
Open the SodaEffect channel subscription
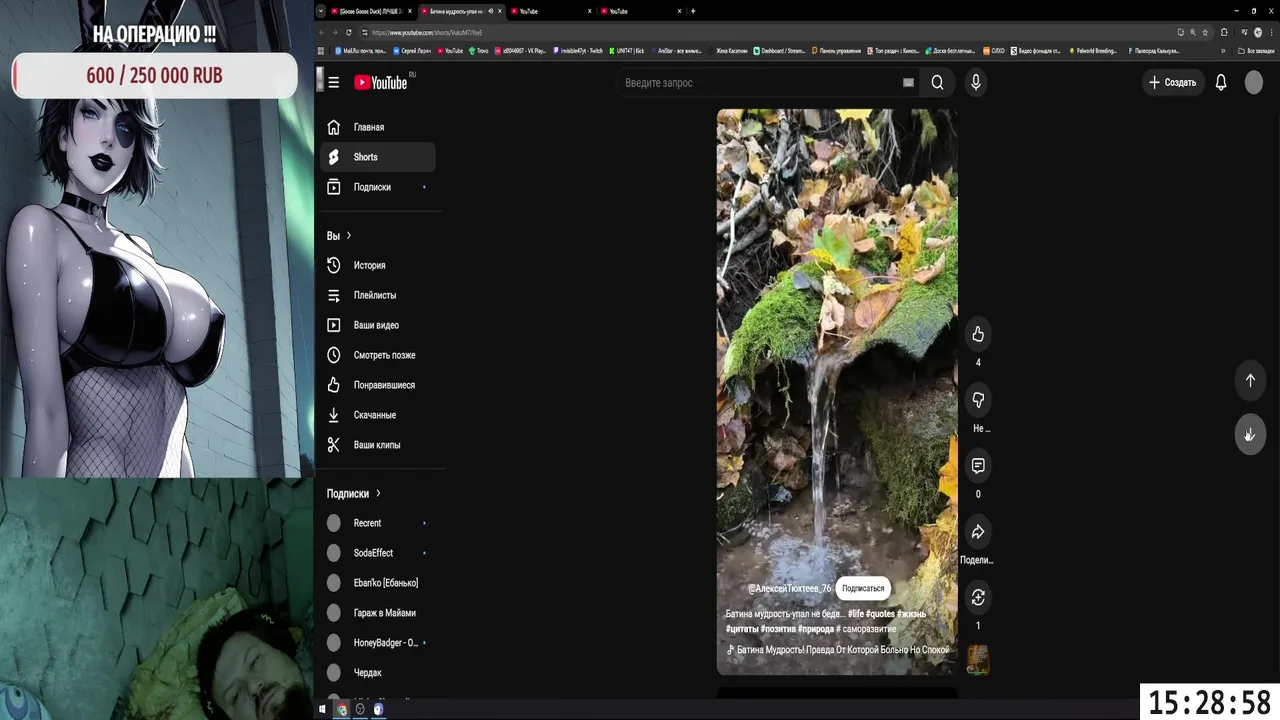coord(378,553)
